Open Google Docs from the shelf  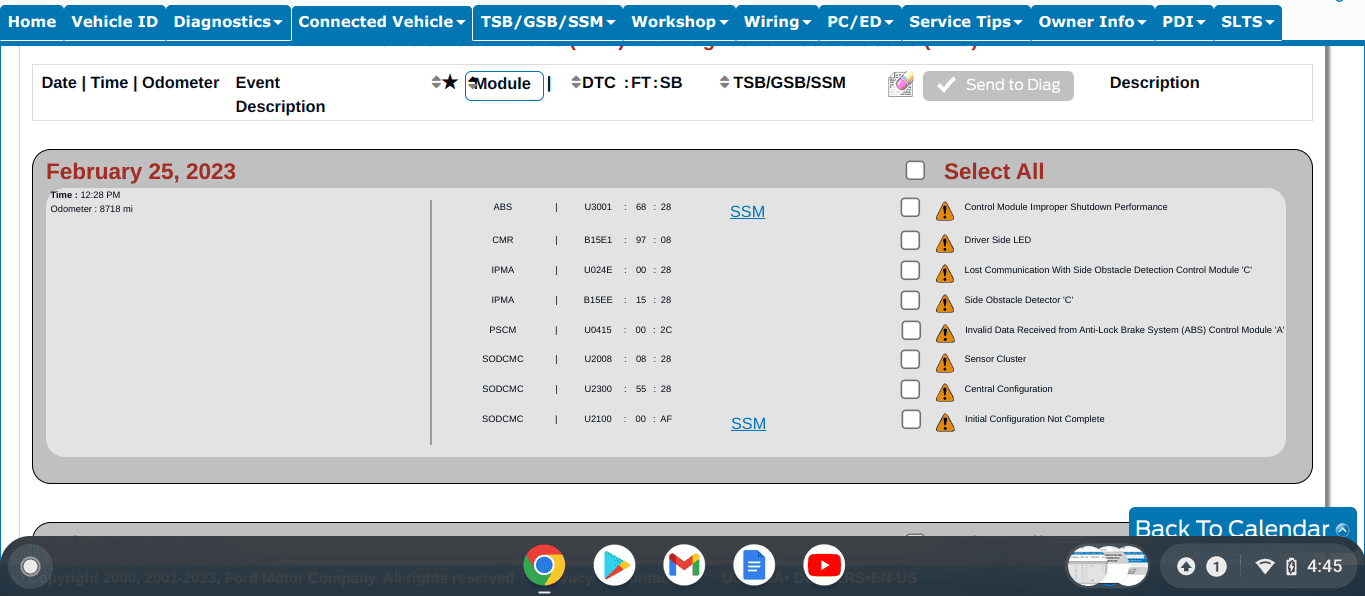pos(754,566)
